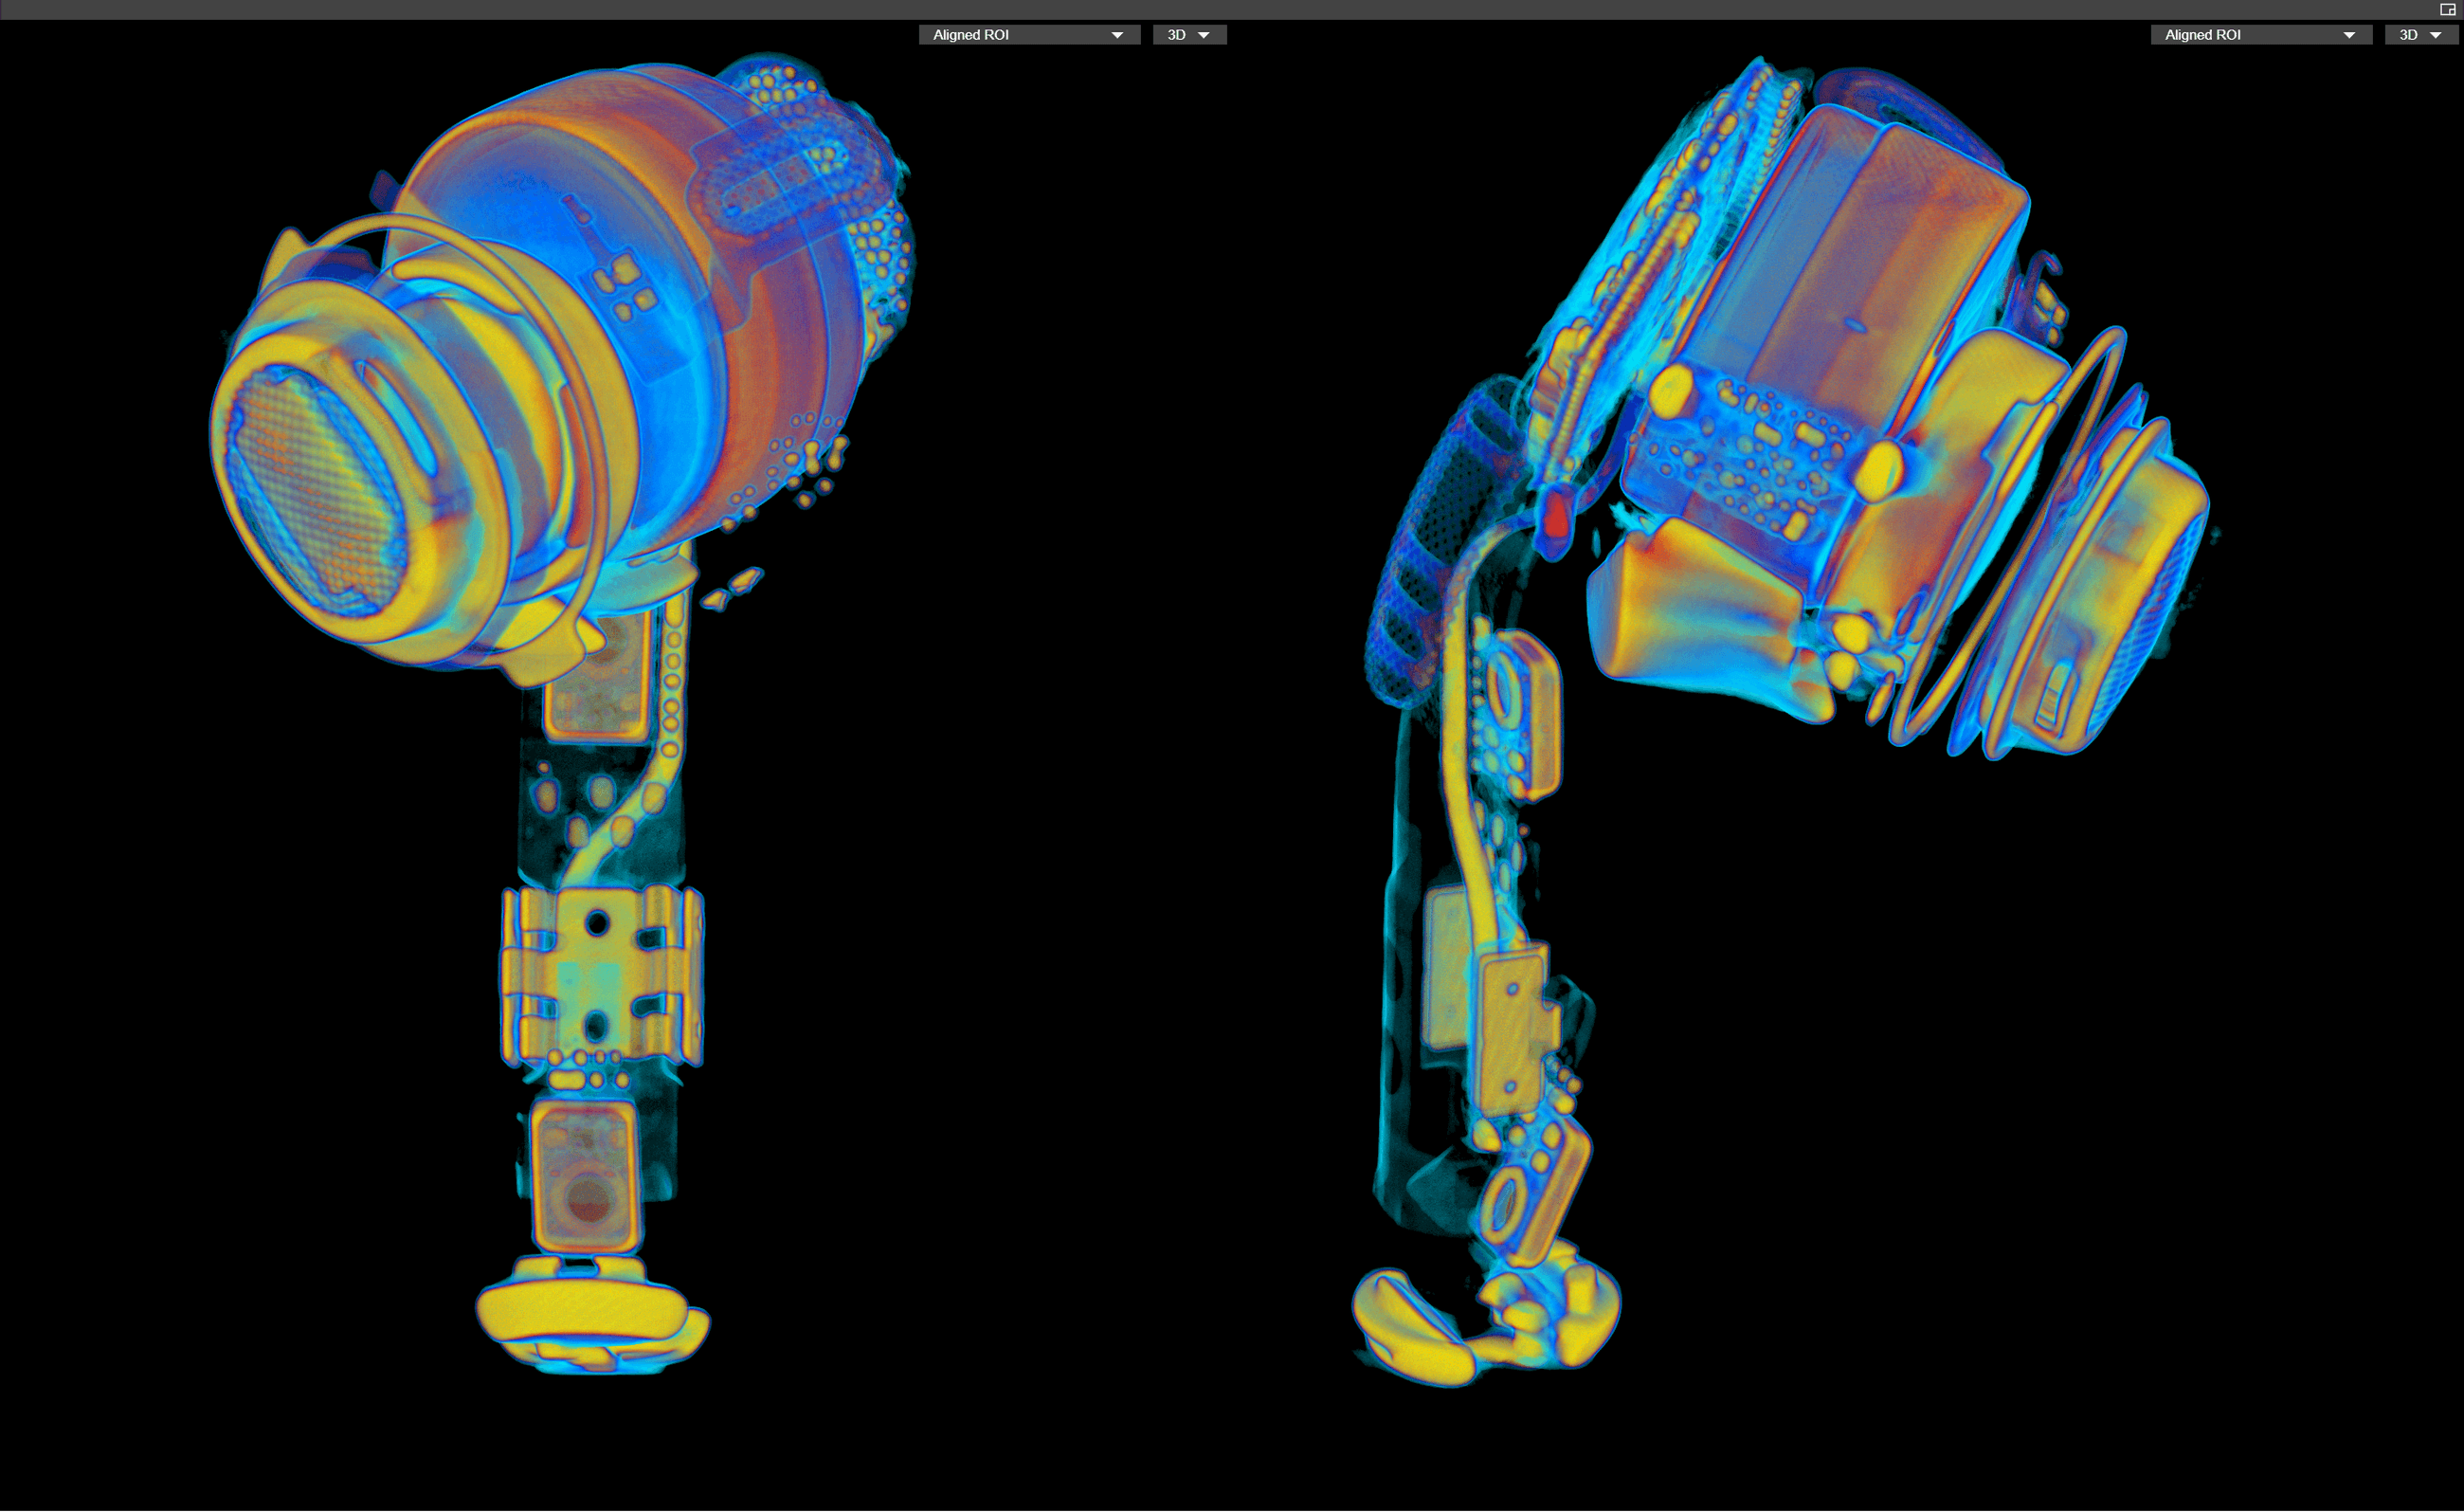This screenshot has width=2464, height=1512.
Task: Expand the right viewport 3D view-mode dropdown
Action: (x=2420, y=35)
